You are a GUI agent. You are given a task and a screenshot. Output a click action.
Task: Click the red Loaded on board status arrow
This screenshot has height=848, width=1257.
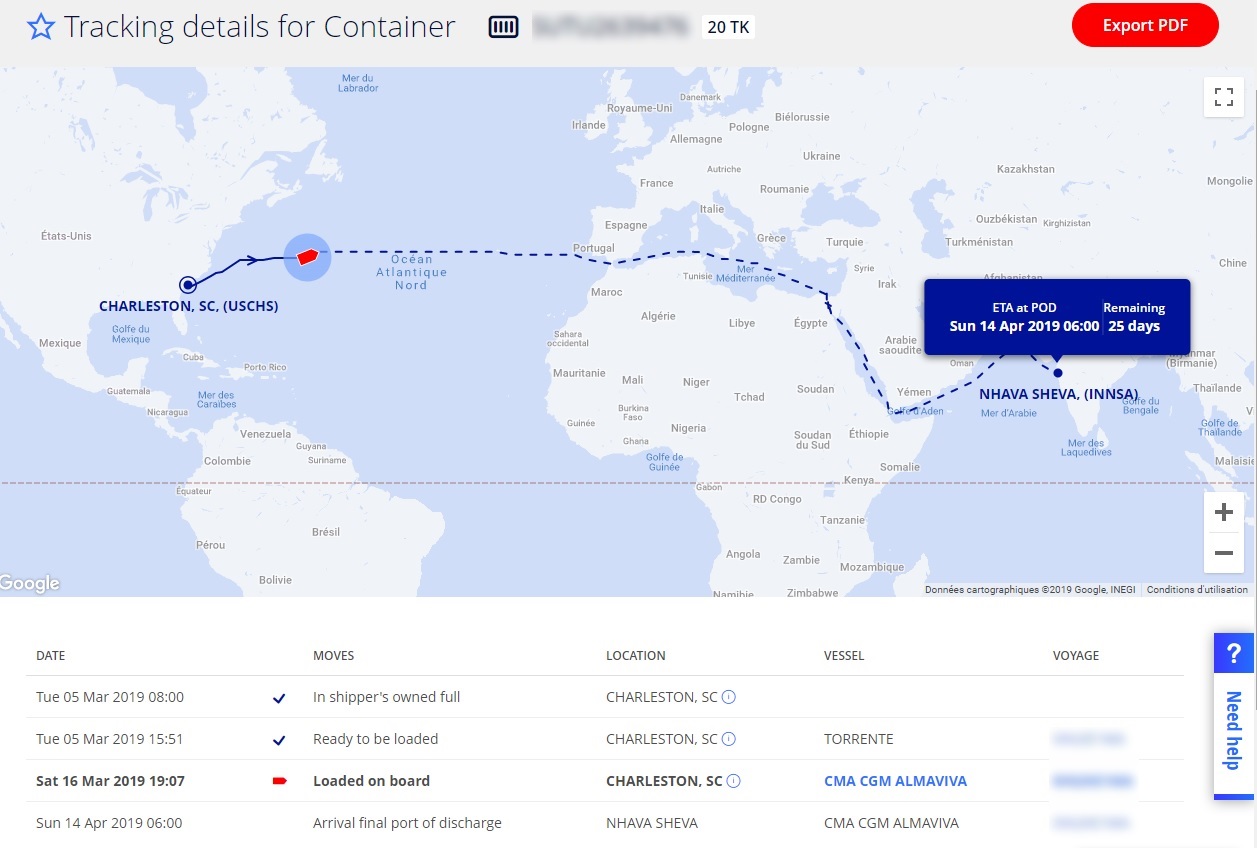click(x=280, y=781)
